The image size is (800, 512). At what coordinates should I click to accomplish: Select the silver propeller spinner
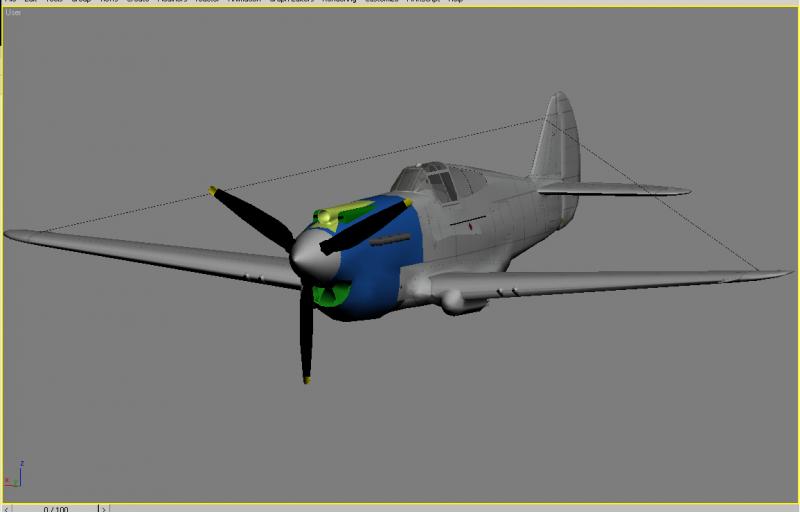tap(312, 255)
